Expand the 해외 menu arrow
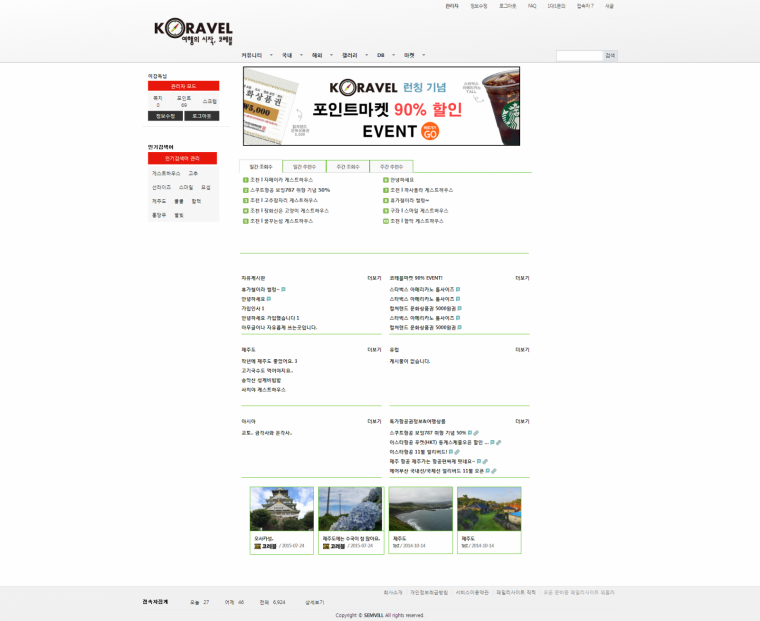760x621 pixels. coord(331,55)
